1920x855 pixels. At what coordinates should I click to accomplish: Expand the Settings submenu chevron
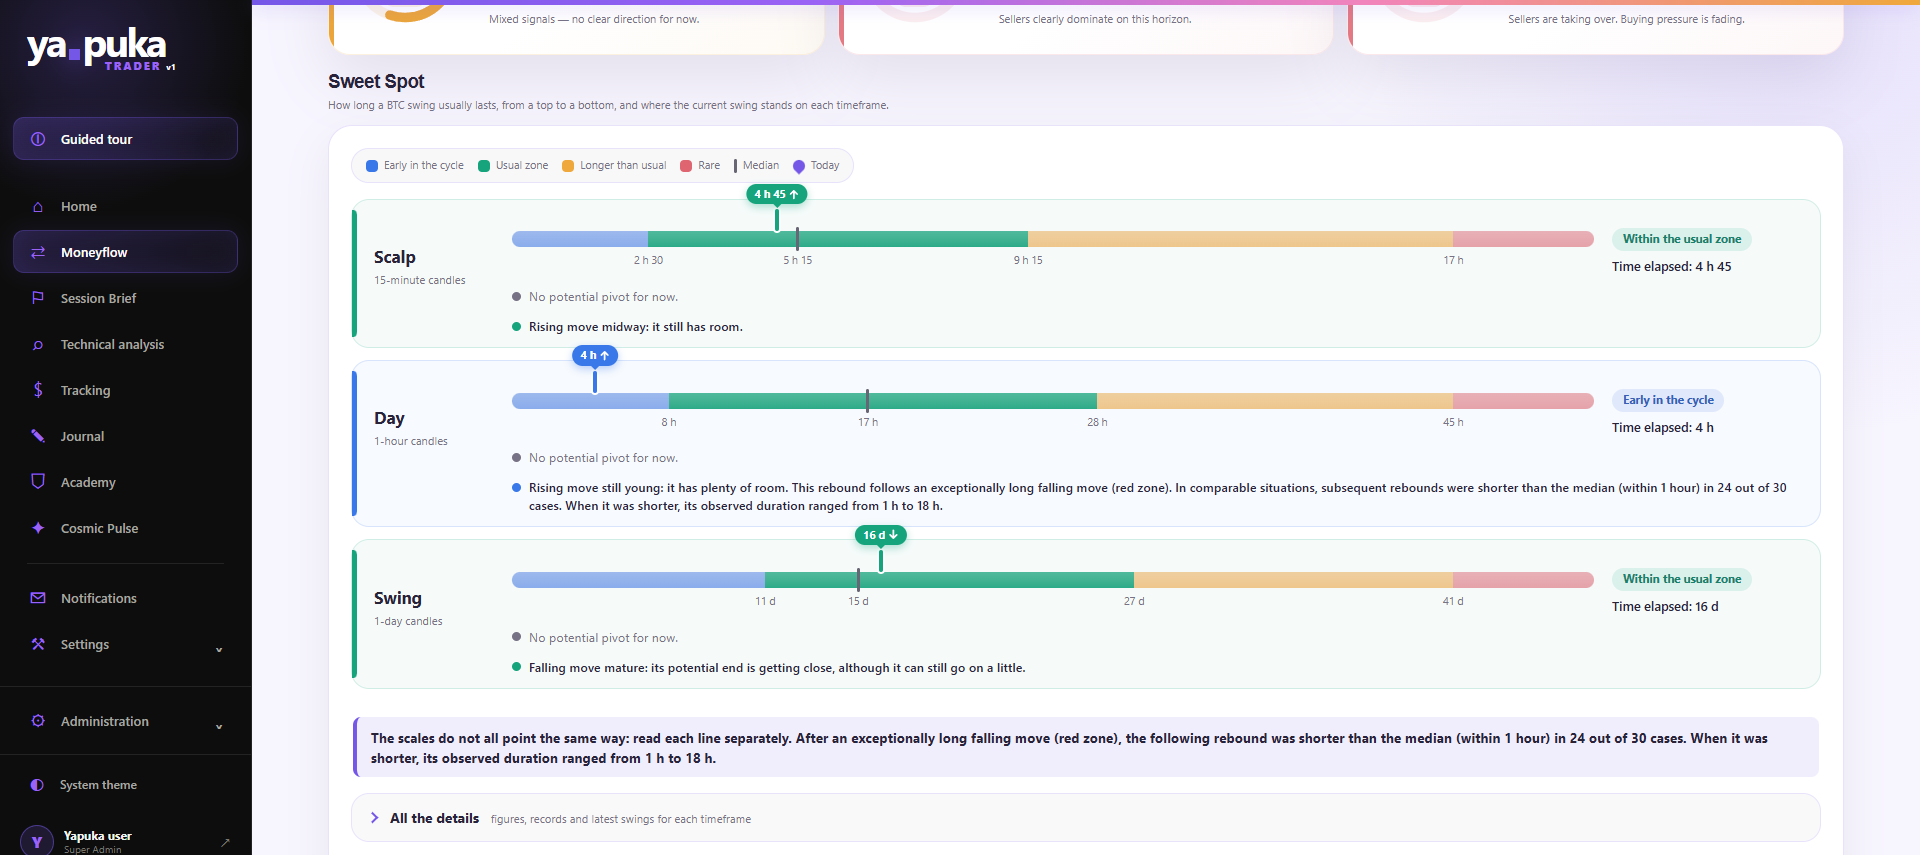coord(219,649)
